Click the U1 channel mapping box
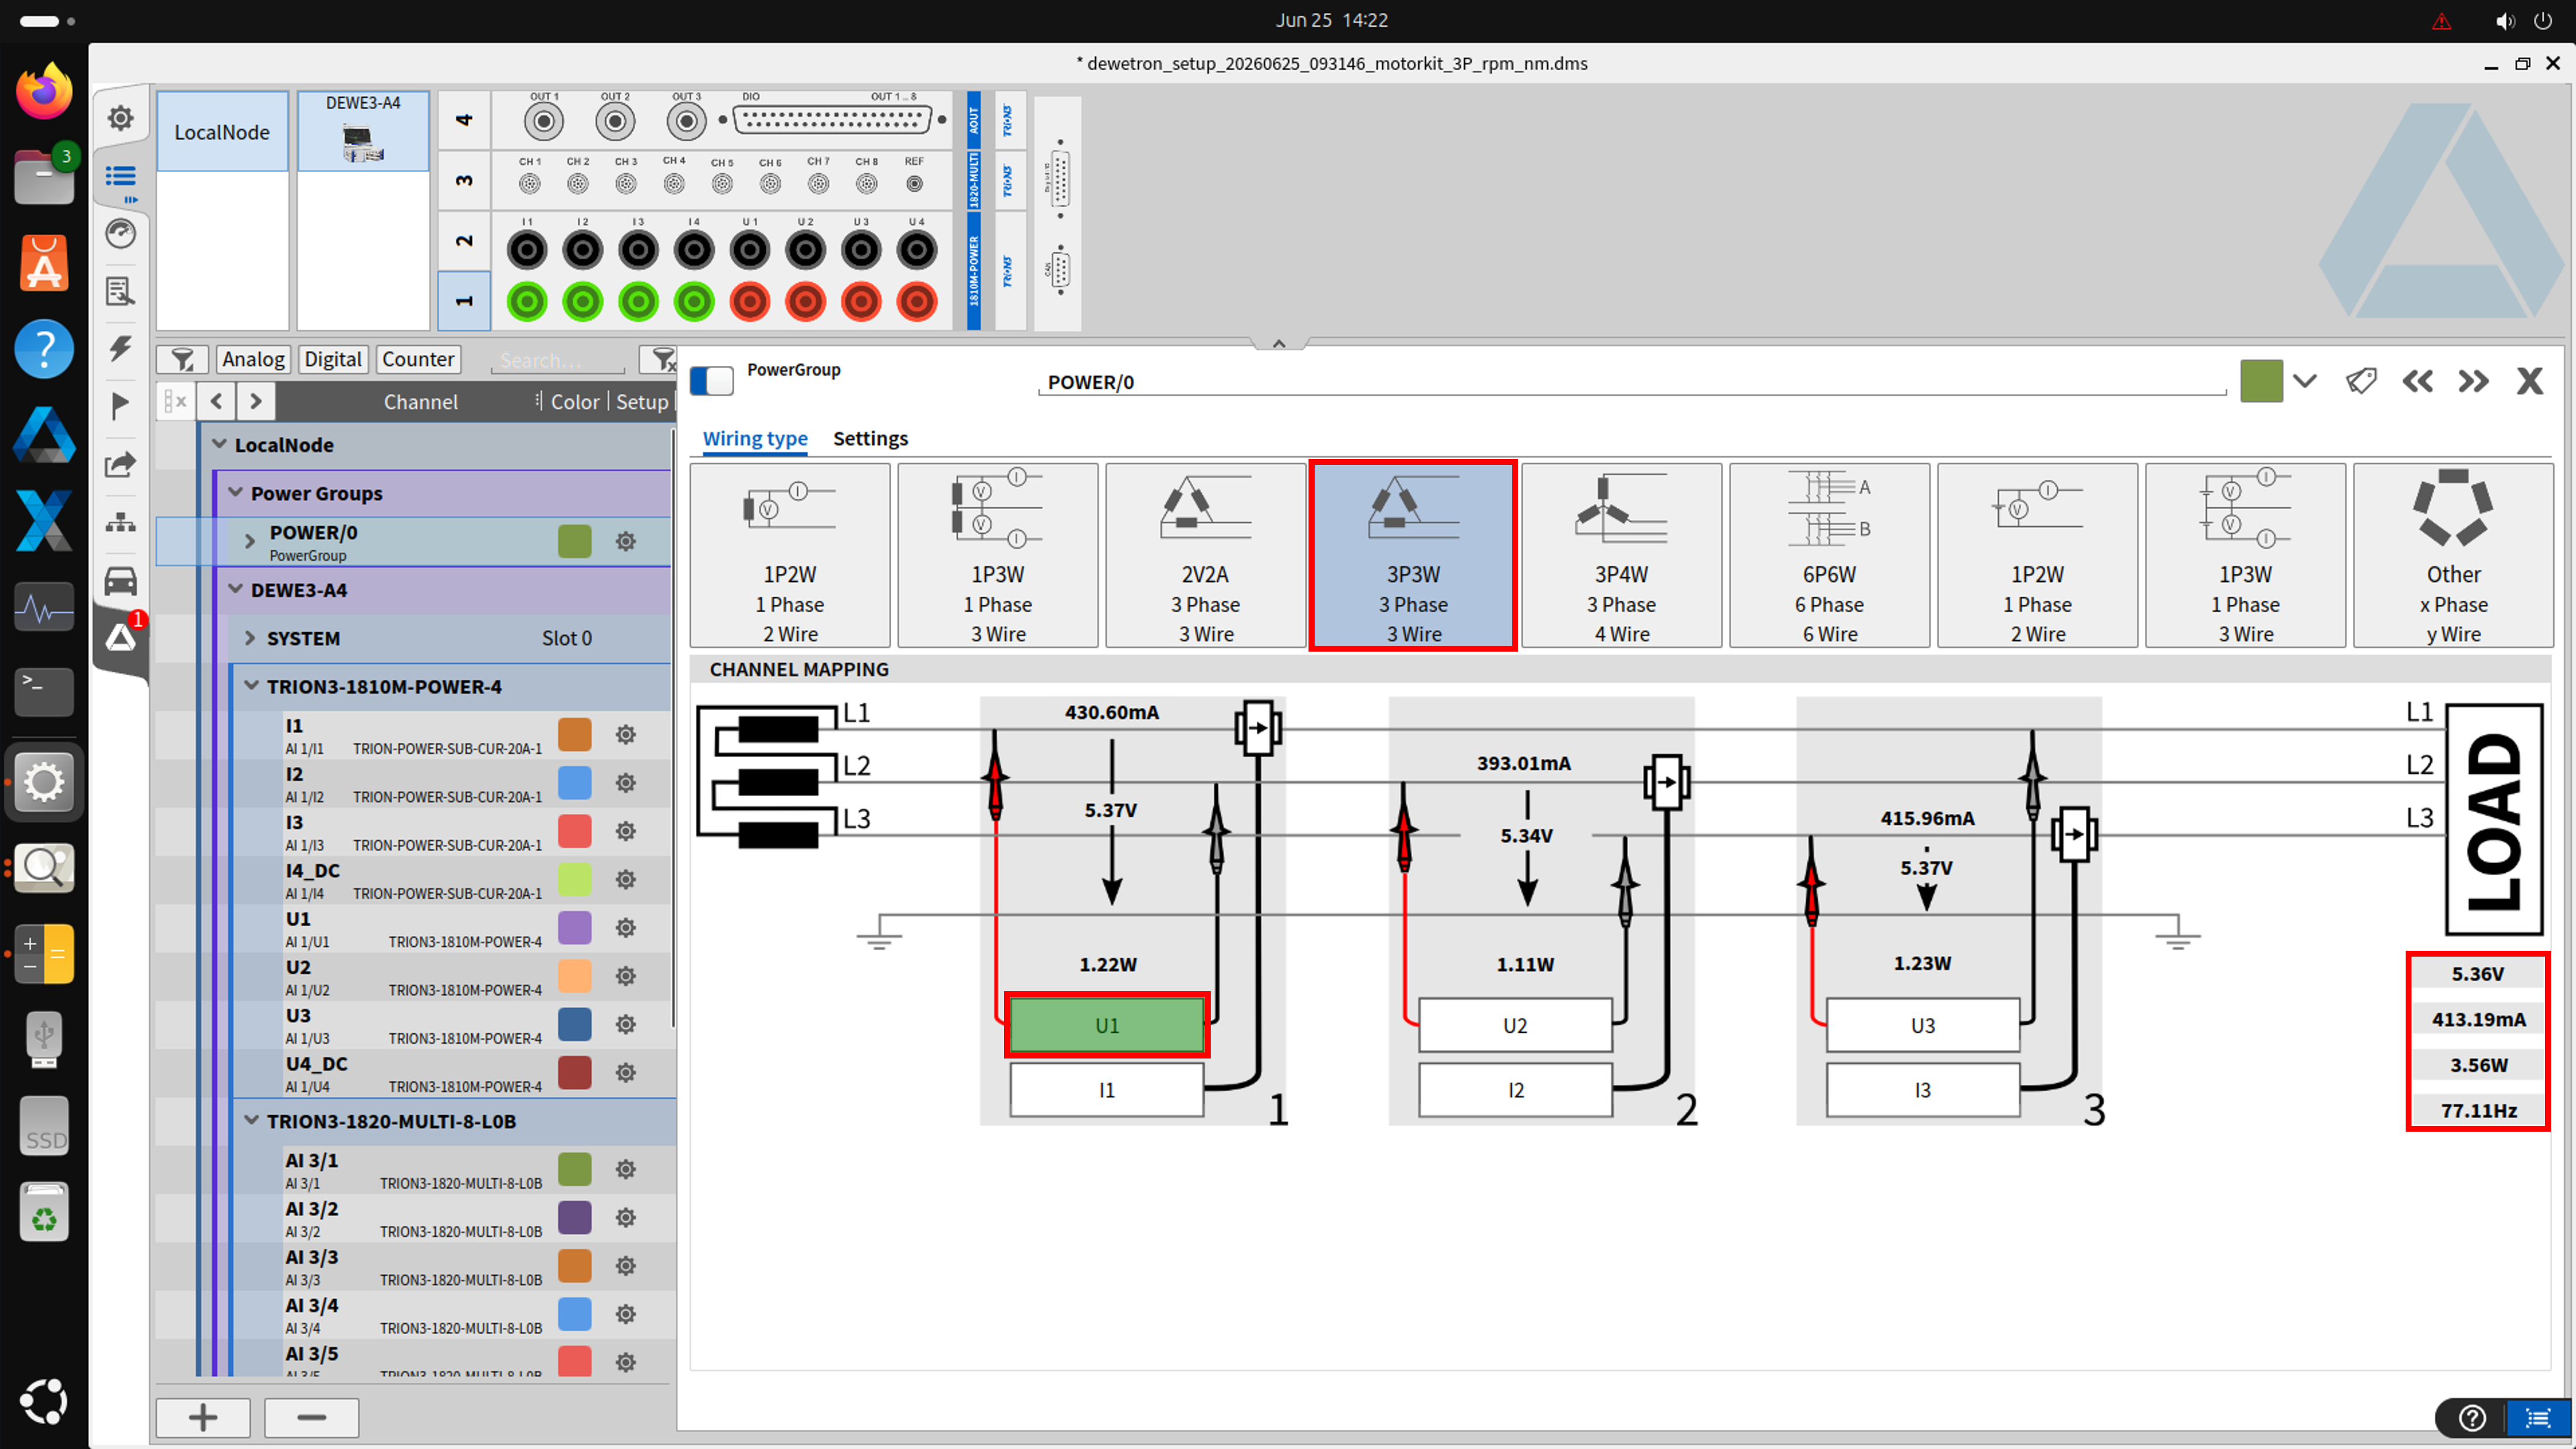 pyautogui.click(x=1107, y=1025)
